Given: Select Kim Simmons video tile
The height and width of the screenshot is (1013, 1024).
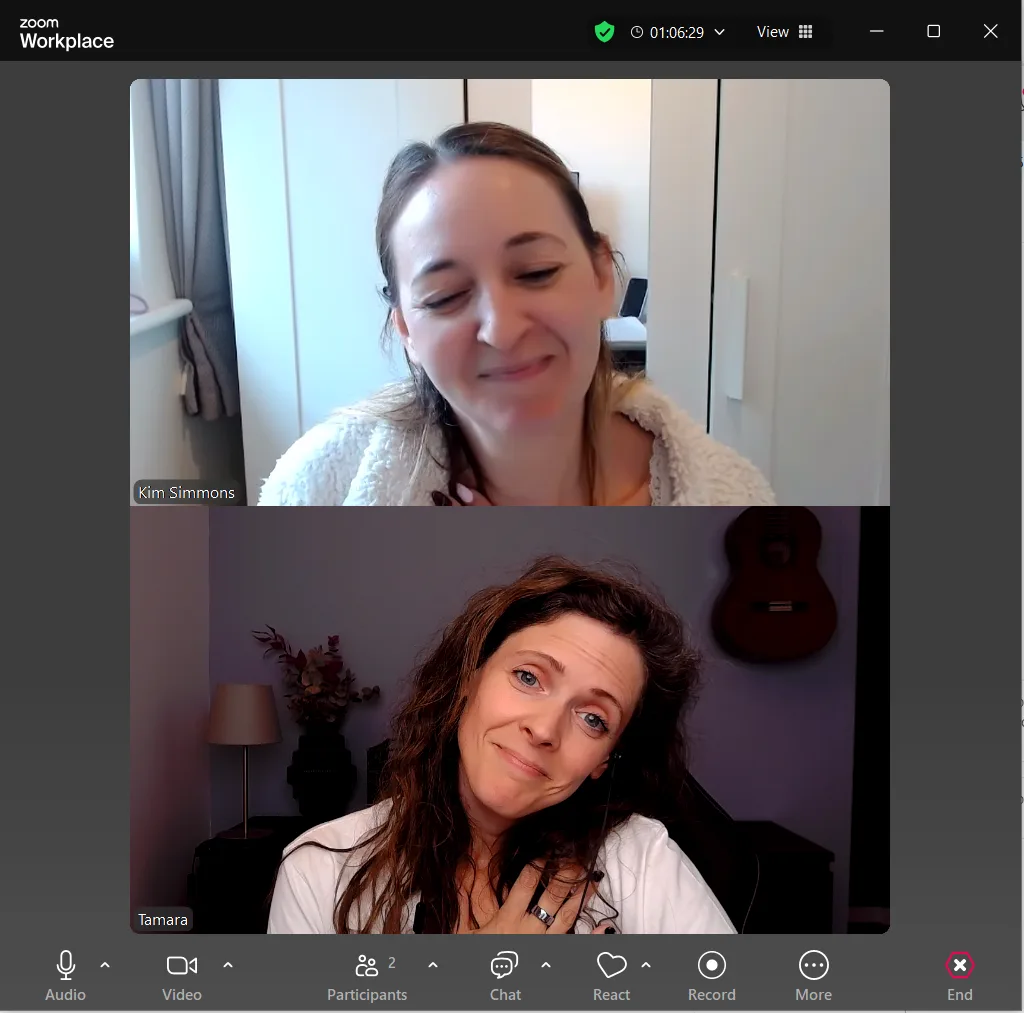Looking at the screenshot, I should [x=509, y=292].
